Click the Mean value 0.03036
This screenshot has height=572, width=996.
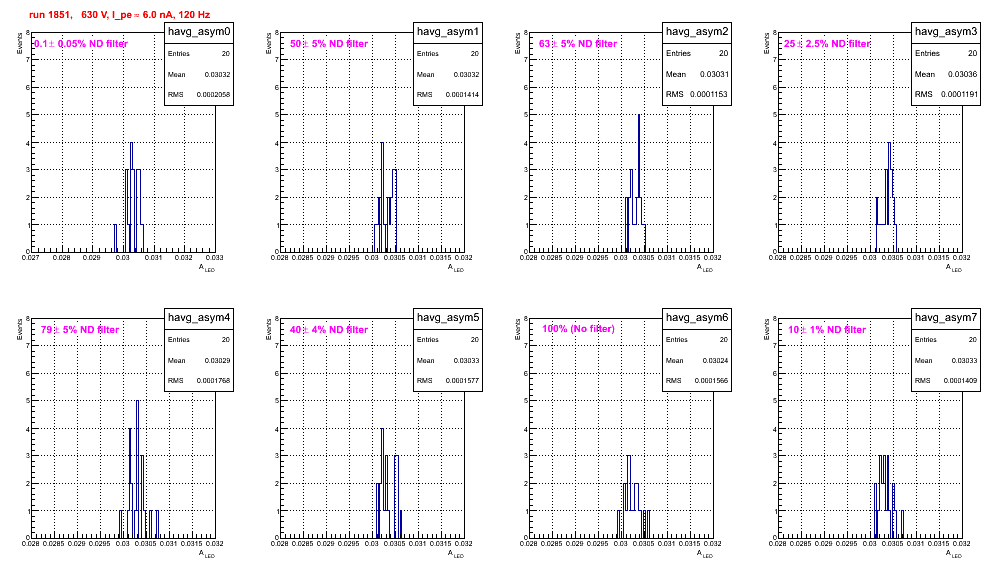click(x=963, y=74)
